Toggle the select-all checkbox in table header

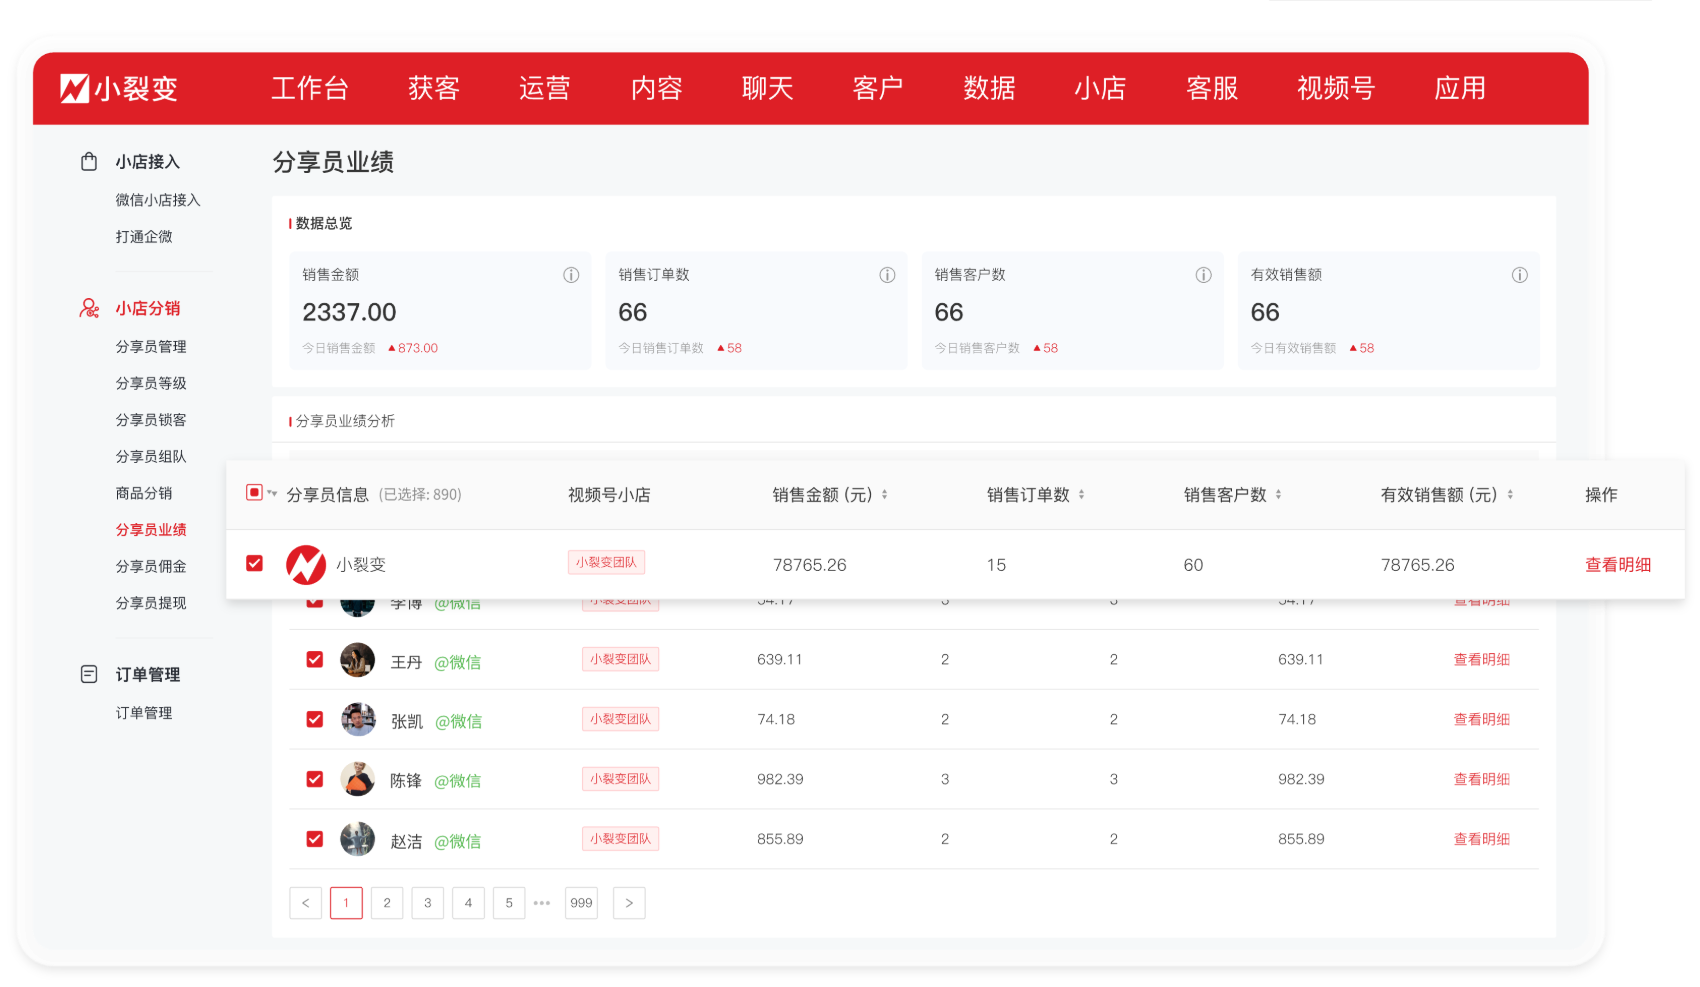(x=254, y=492)
